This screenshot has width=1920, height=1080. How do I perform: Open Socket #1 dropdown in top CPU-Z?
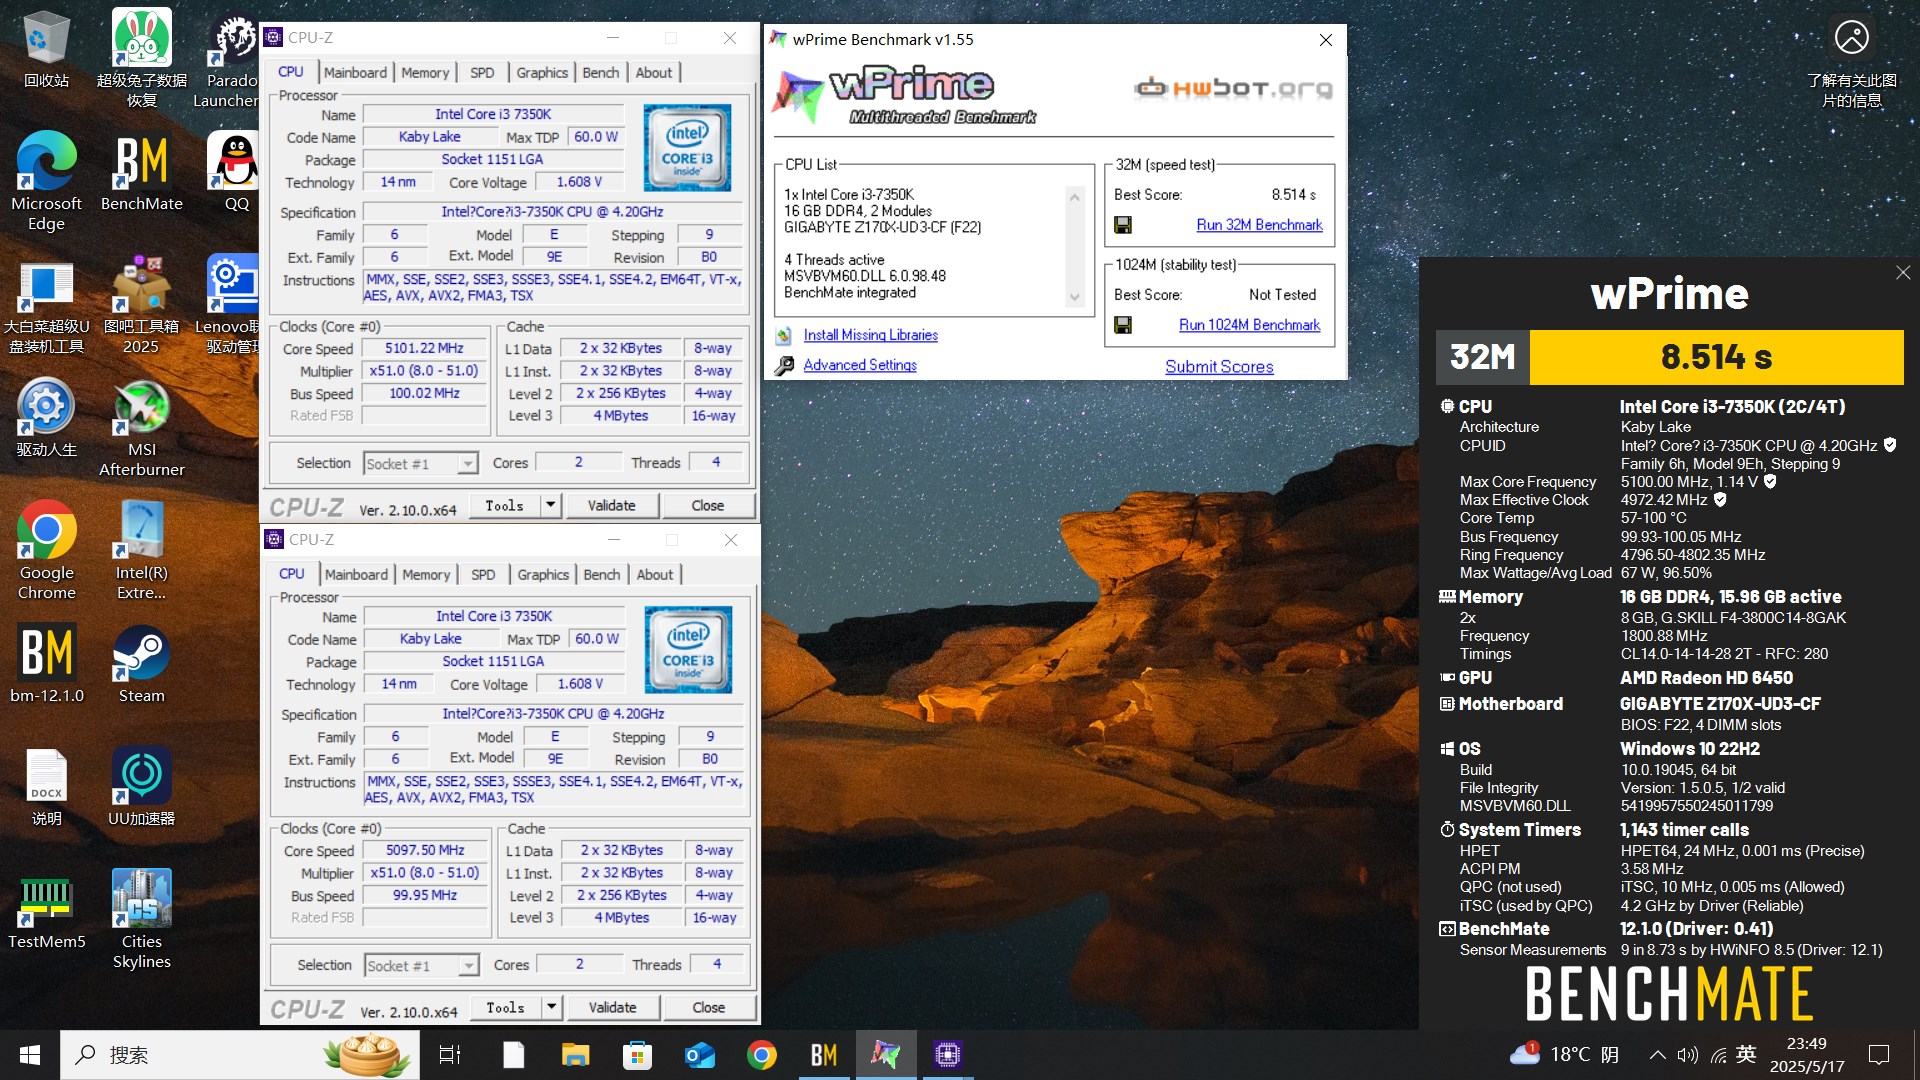point(420,463)
